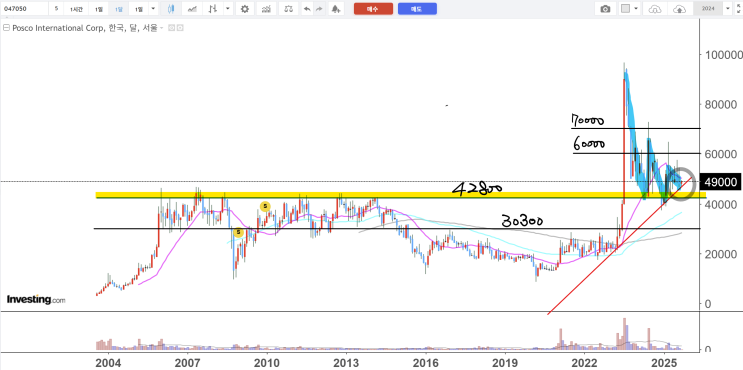Click the 2024 saved chart button
This screenshot has width=743, height=370.
point(707,9)
